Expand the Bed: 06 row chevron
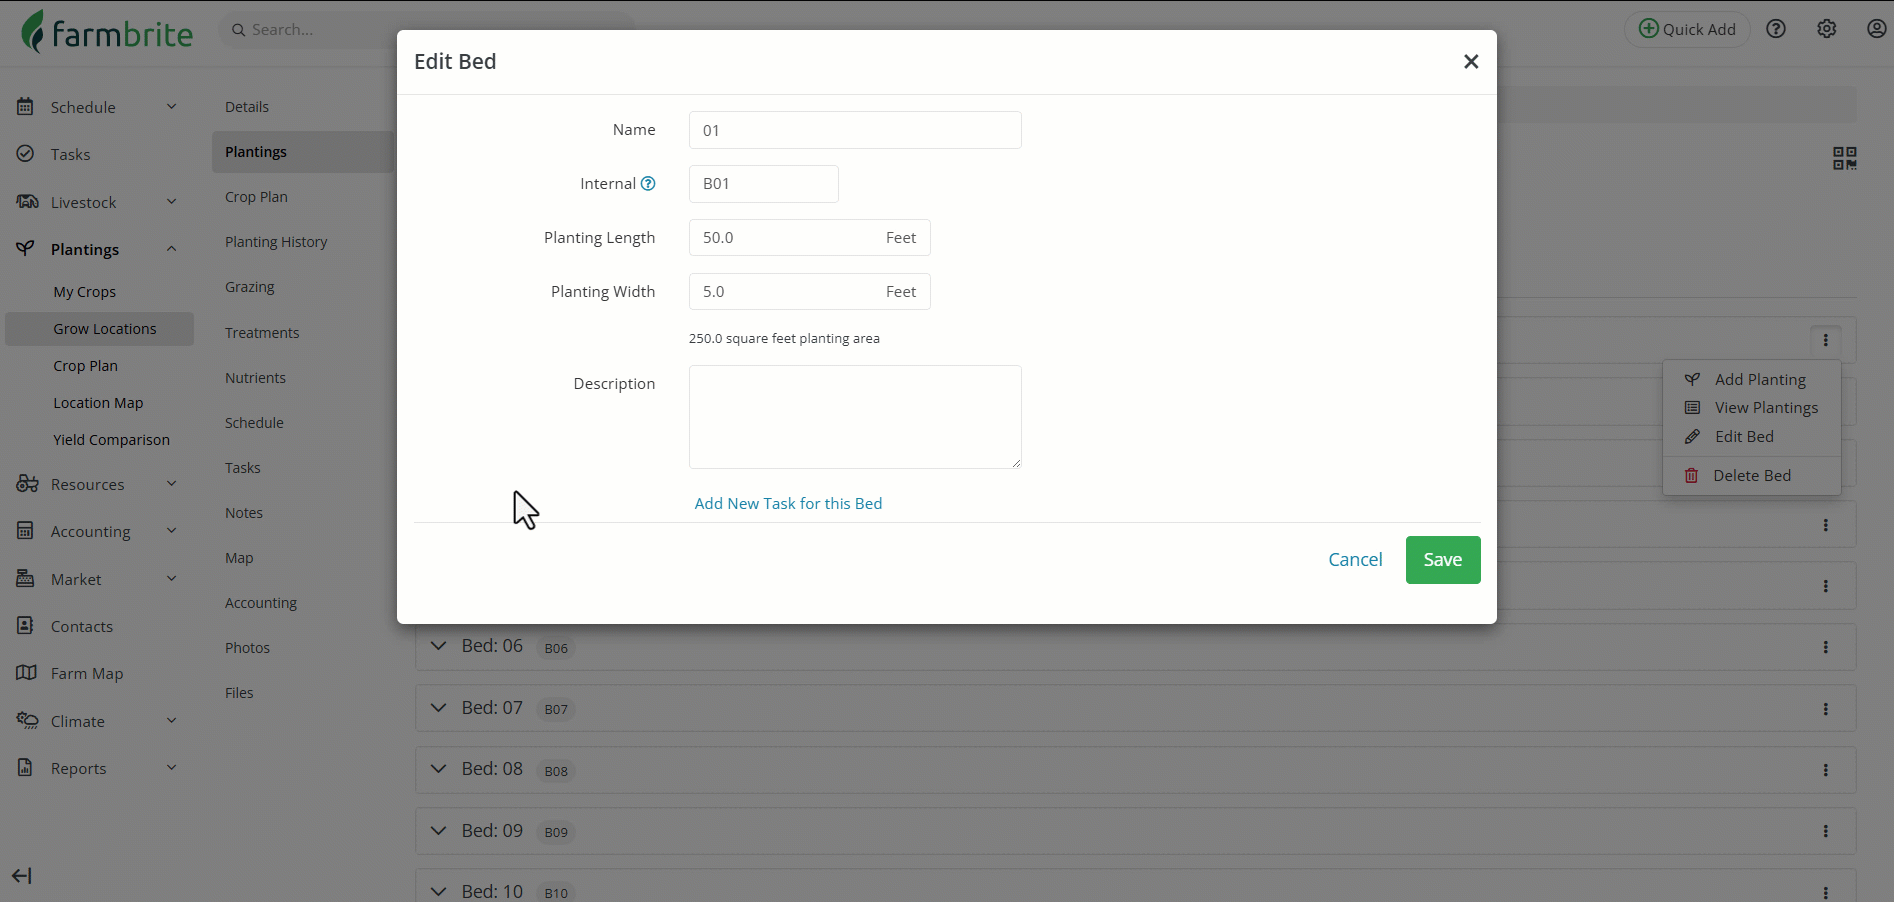The height and width of the screenshot is (902, 1894). tap(438, 646)
